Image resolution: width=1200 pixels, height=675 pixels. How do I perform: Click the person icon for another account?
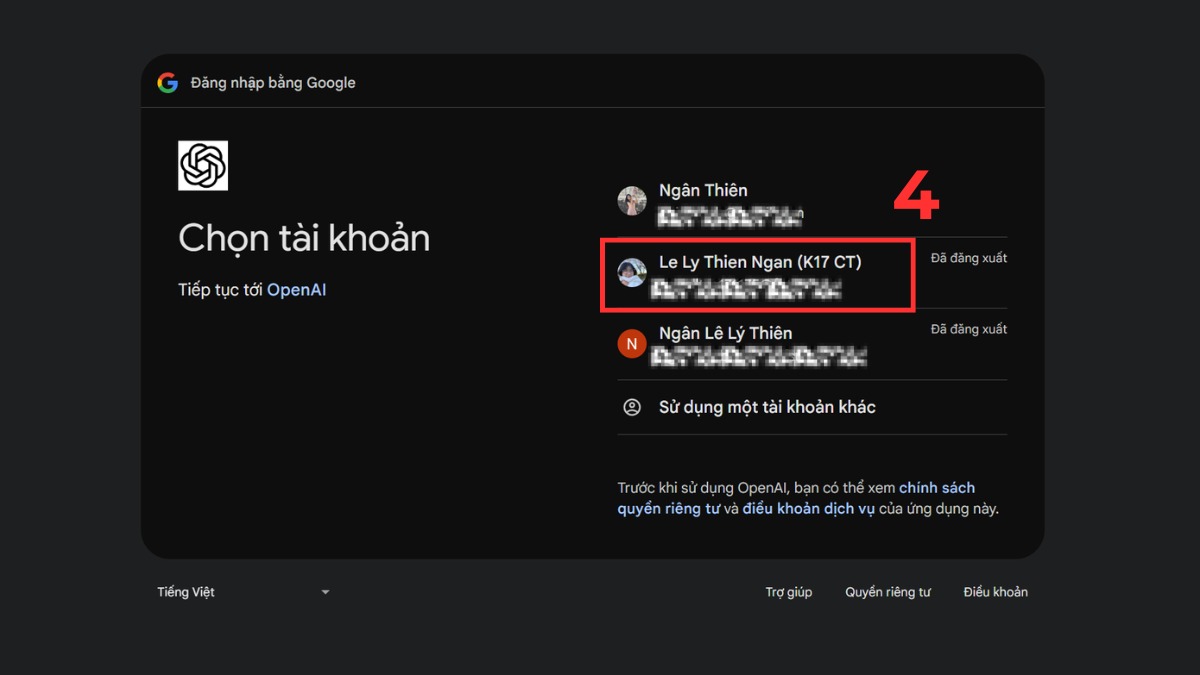click(632, 407)
